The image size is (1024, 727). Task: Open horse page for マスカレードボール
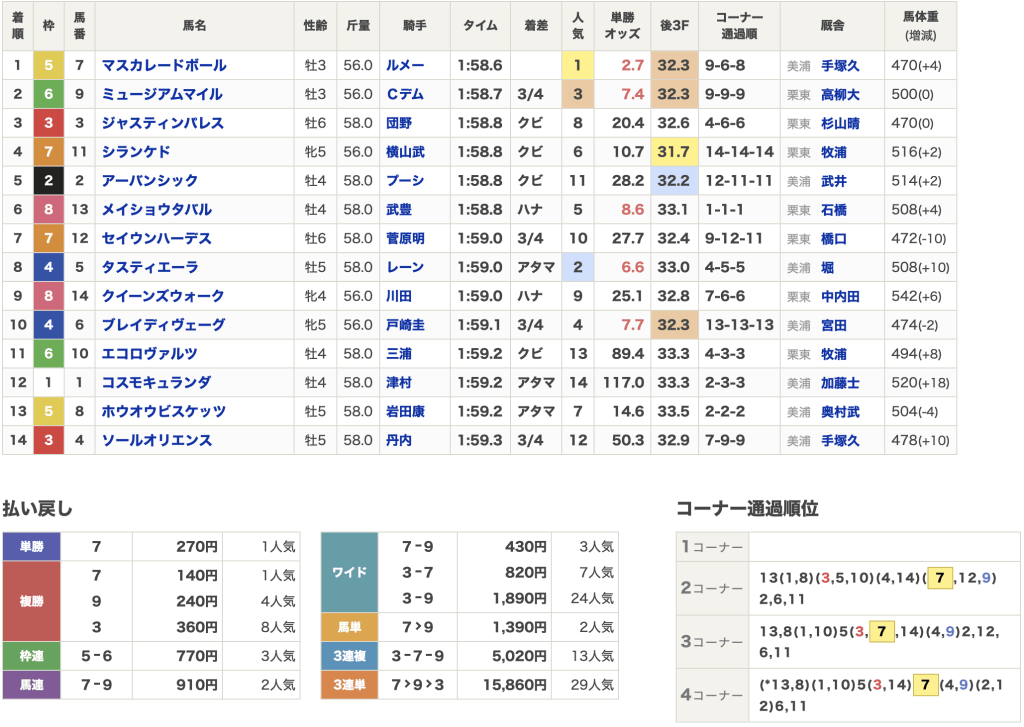tap(164, 65)
